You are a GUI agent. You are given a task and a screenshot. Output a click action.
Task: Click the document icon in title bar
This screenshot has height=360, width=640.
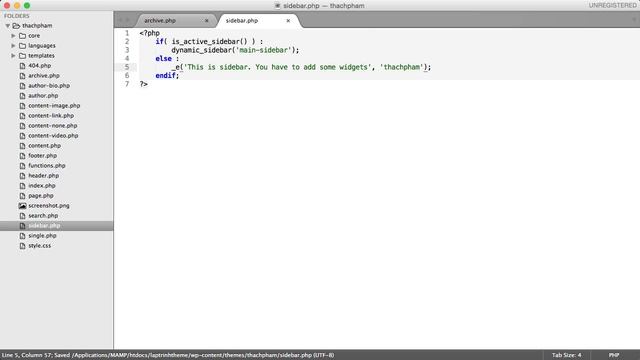click(278, 6)
